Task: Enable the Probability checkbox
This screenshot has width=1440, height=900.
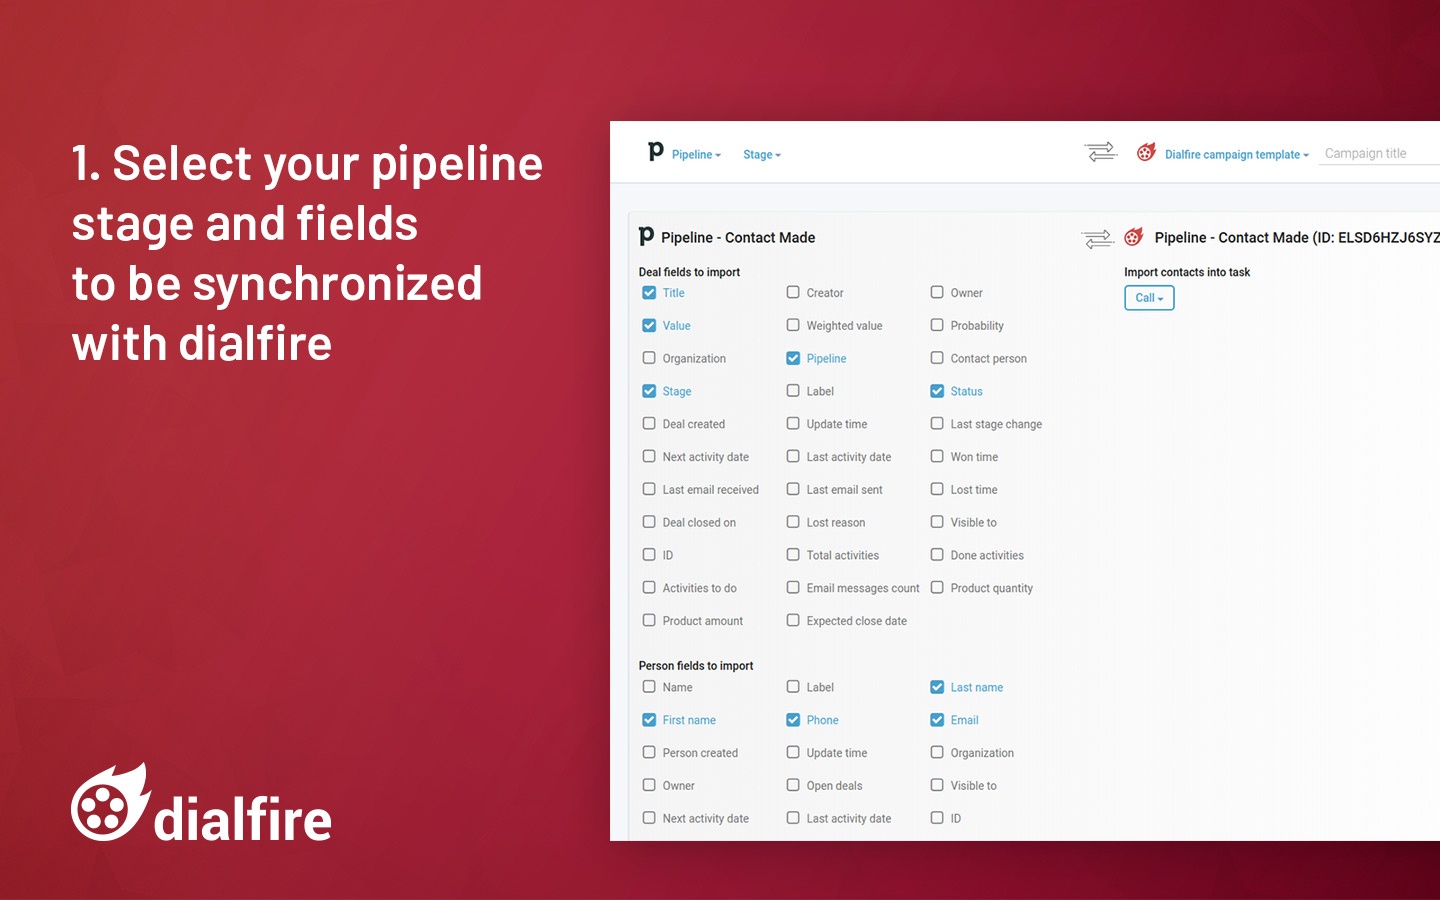Action: (x=937, y=326)
